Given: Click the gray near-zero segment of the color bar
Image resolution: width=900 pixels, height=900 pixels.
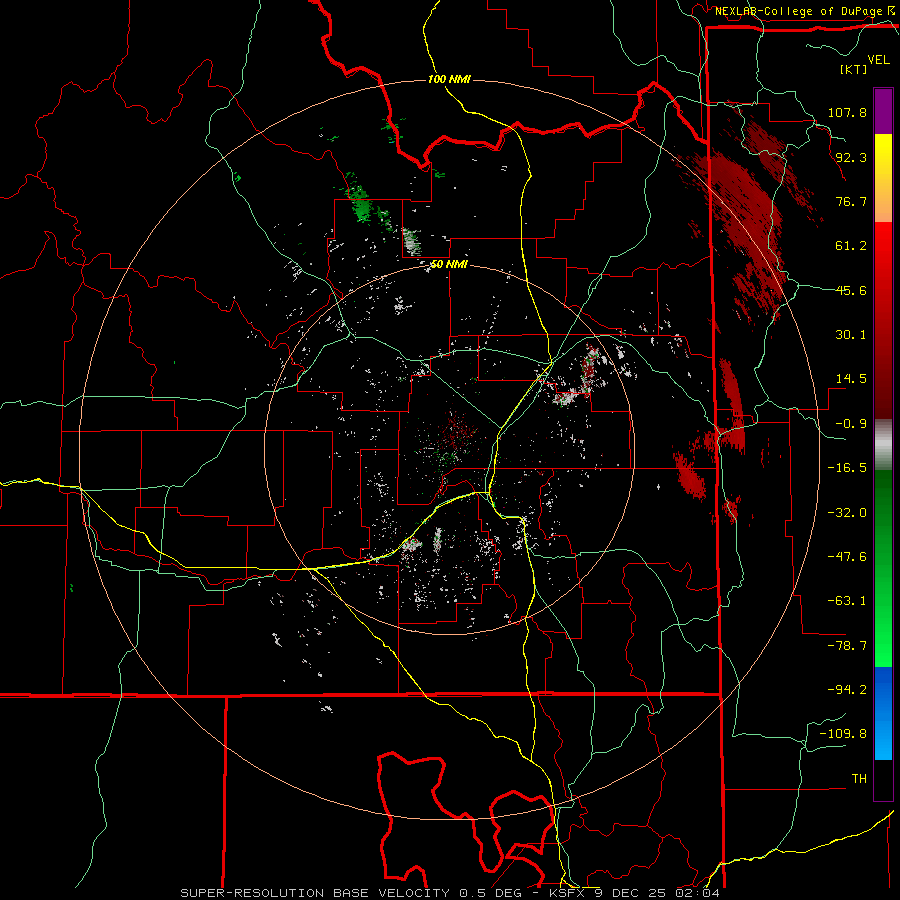Looking at the screenshot, I should tap(883, 445).
